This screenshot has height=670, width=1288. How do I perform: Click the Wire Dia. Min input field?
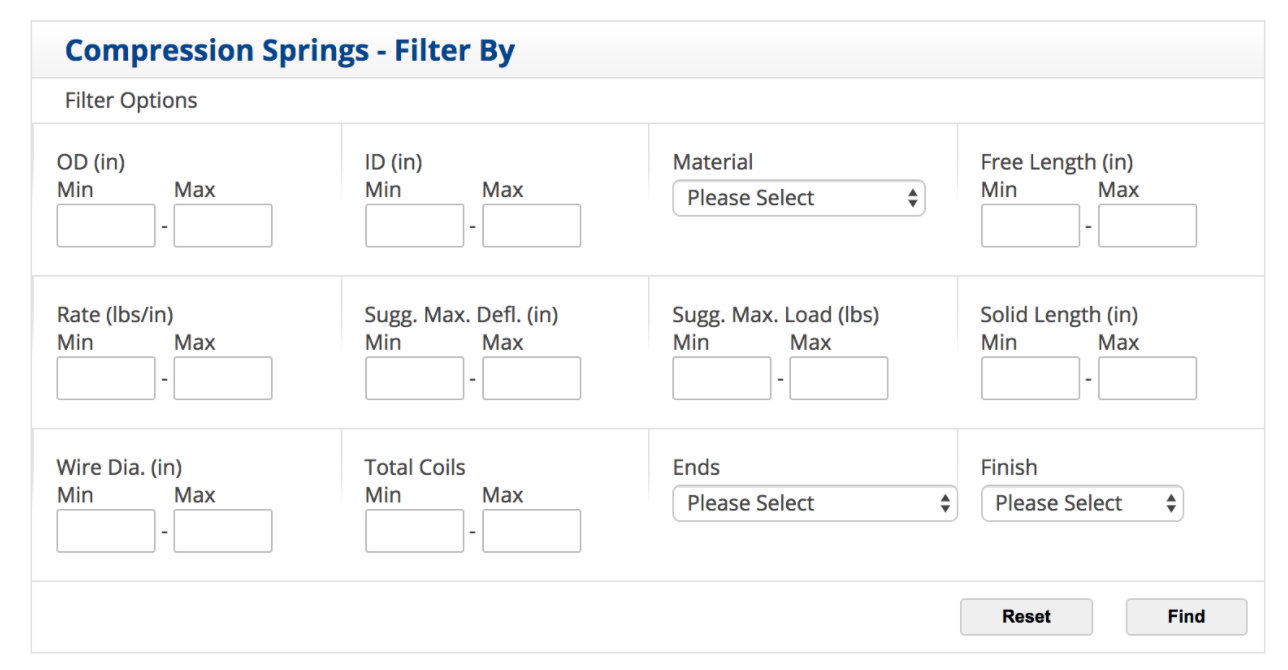106,530
